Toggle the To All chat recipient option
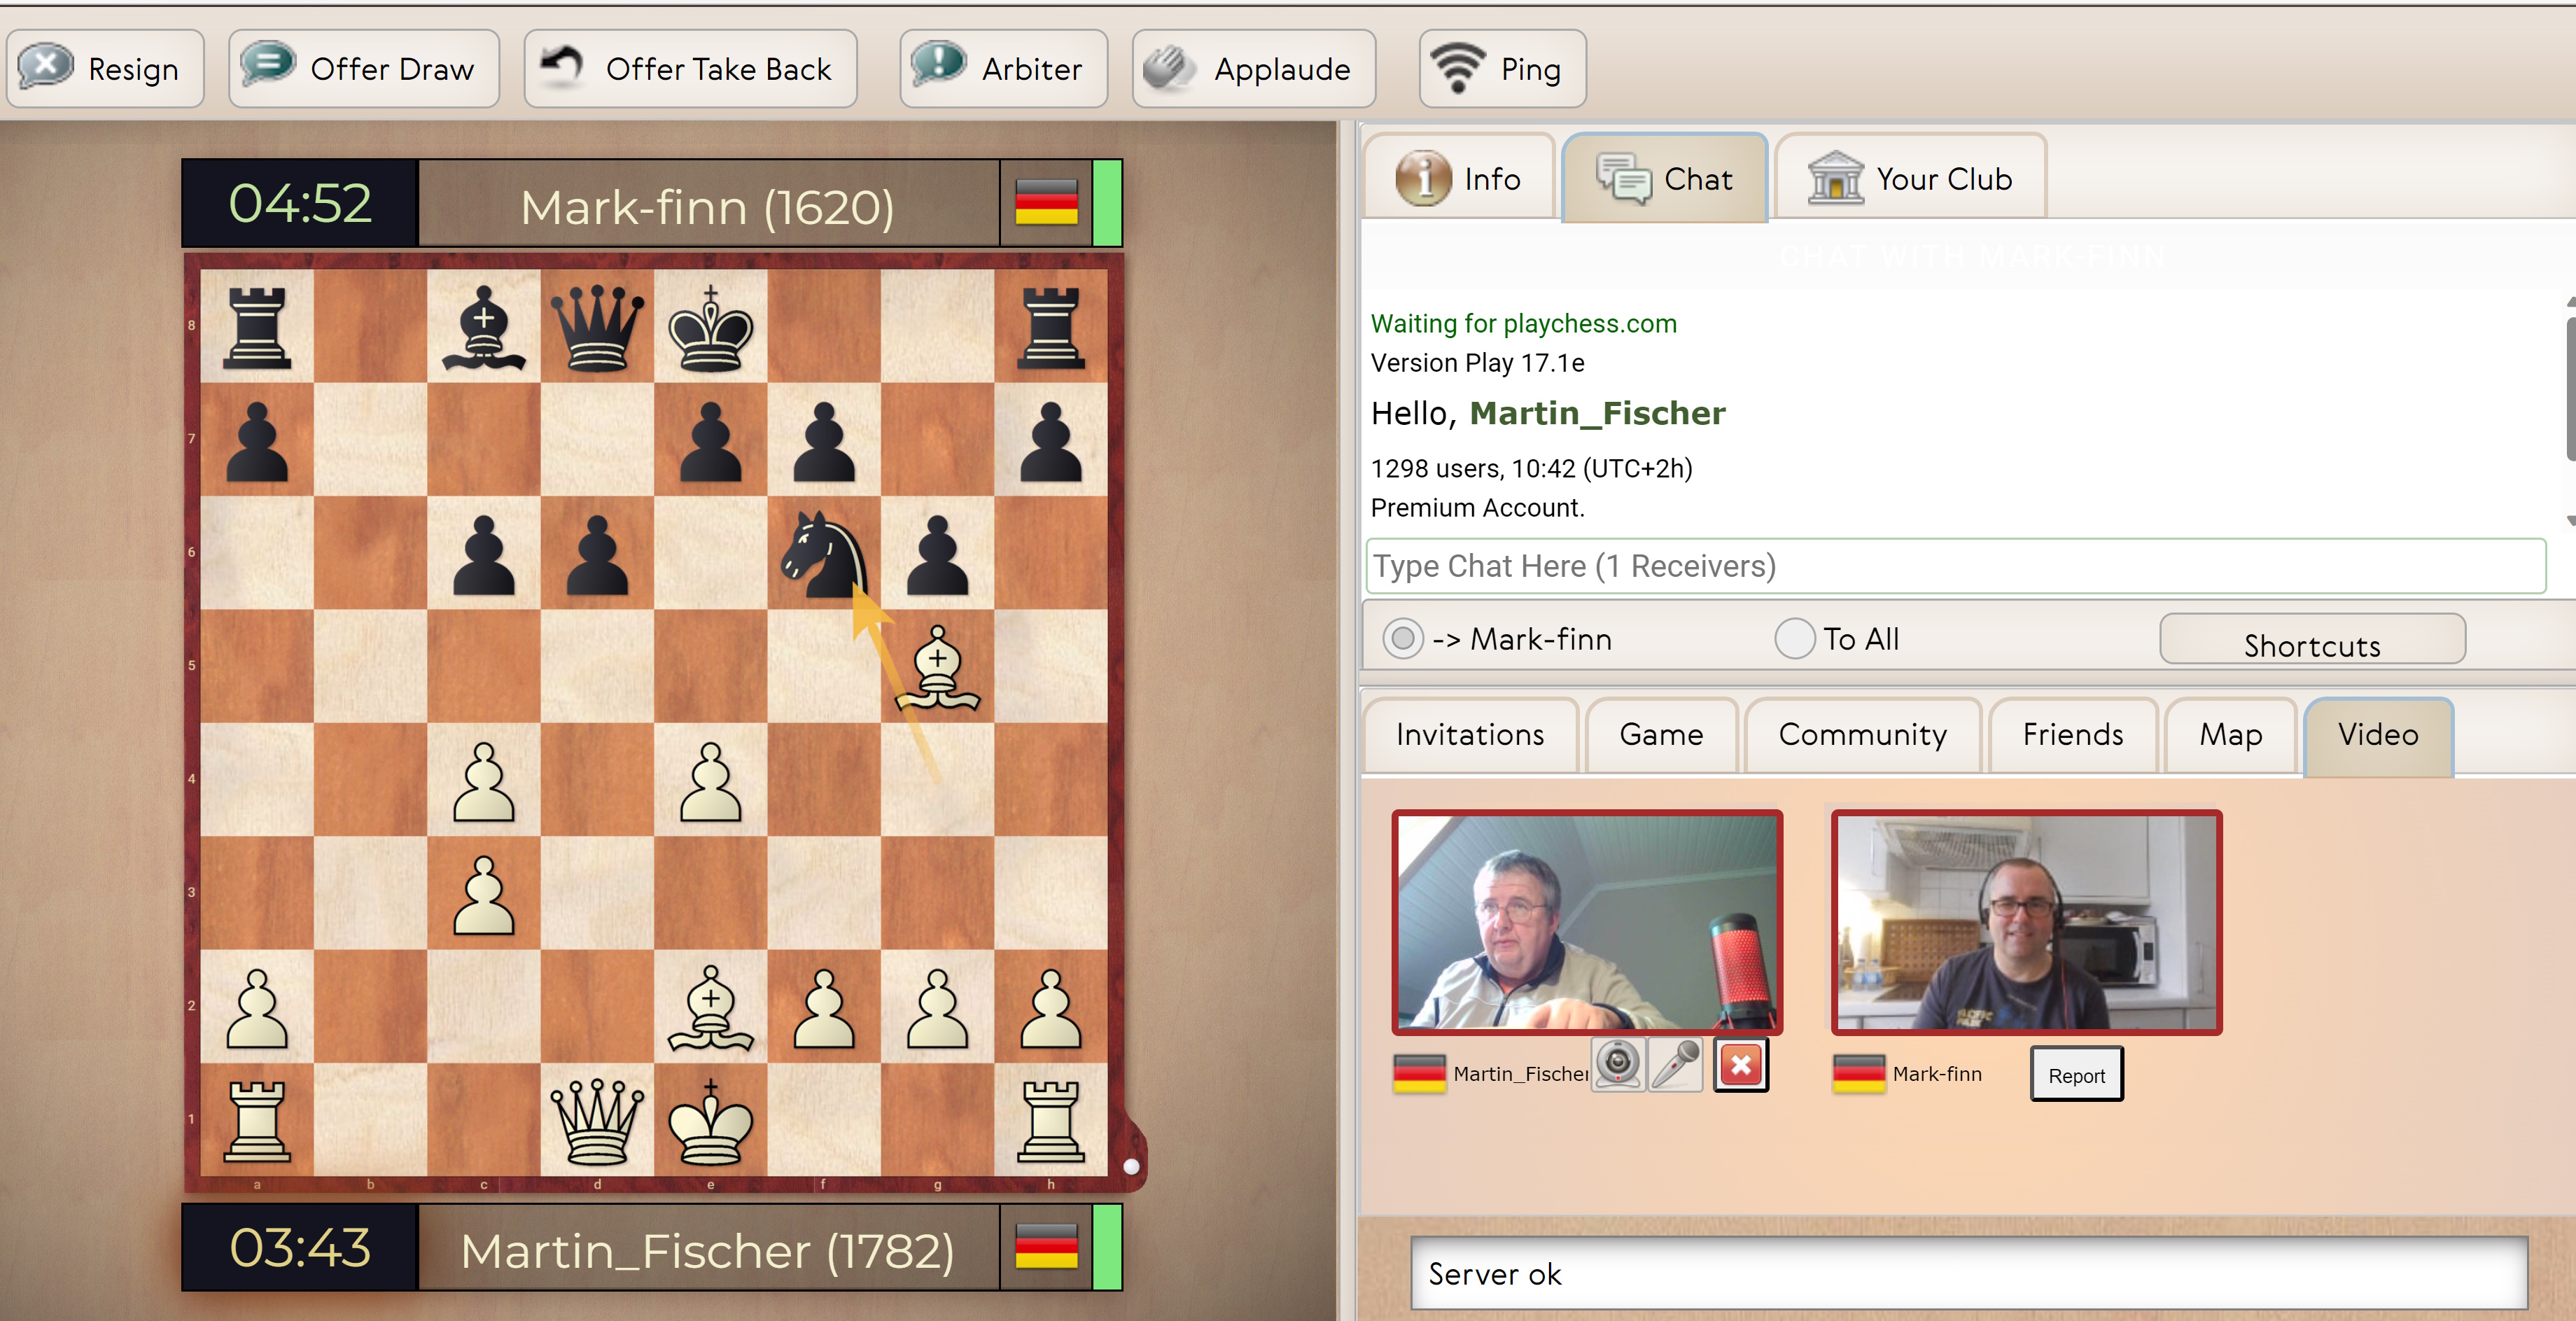Viewport: 2576px width, 1321px height. pos(1789,637)
